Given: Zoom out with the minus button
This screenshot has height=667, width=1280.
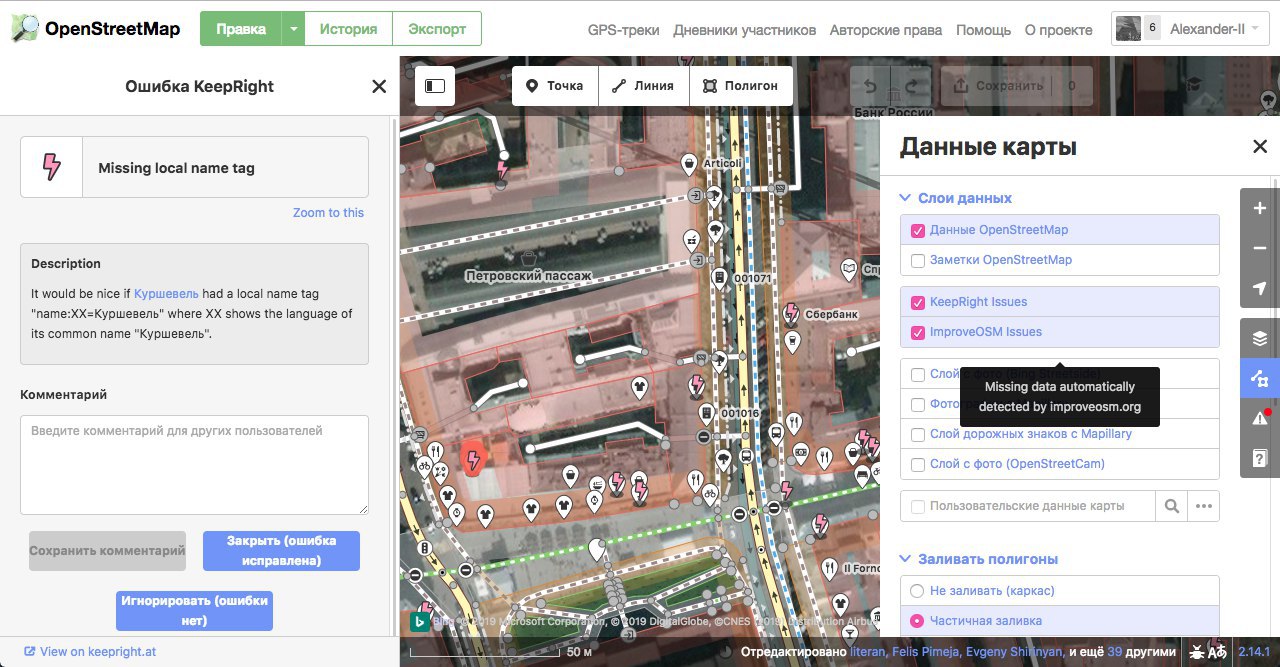Looking at the screenshot, I should [x=1259, y=248].
